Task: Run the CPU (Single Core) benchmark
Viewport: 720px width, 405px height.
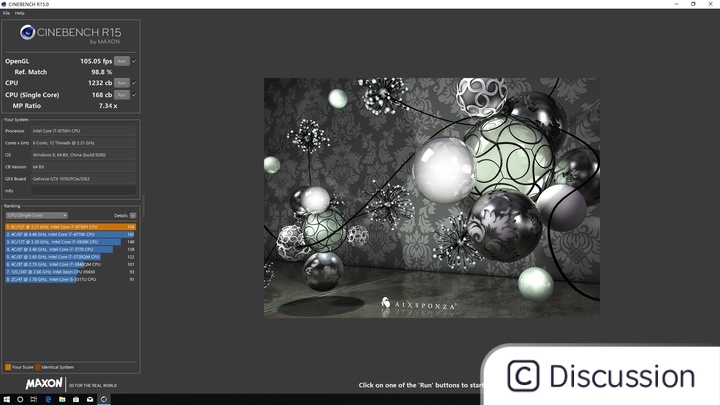Action: [x=121, y=95]
